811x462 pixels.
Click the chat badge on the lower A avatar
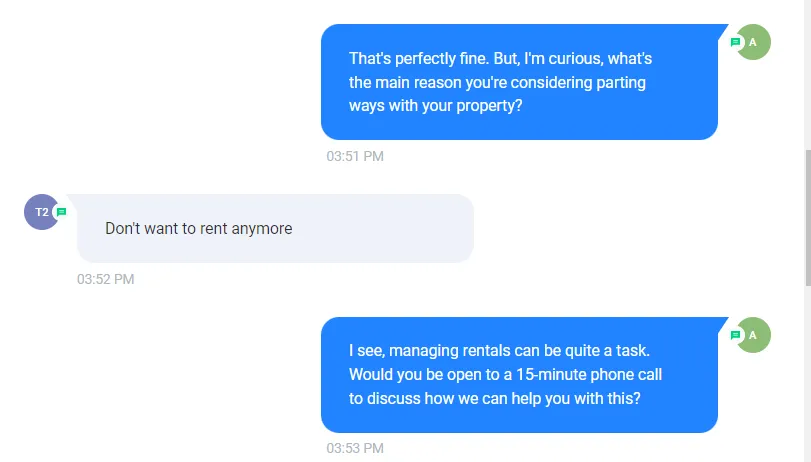click(735, 335)
